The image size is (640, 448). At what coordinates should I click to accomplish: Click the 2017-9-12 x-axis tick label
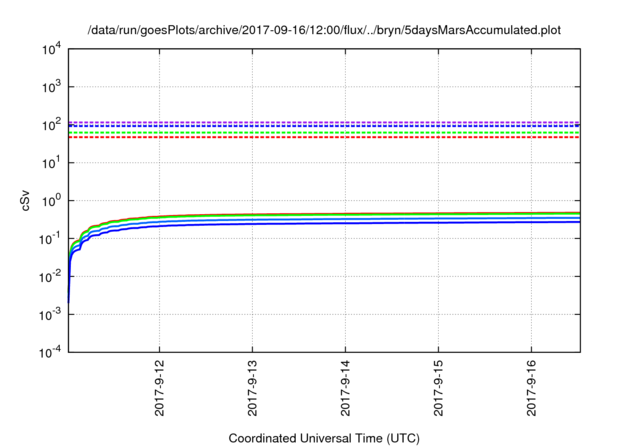pyautogui.click(x=159, y=388)
